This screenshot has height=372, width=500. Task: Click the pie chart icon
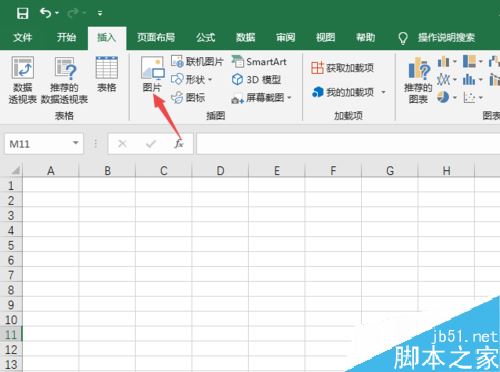443,97
